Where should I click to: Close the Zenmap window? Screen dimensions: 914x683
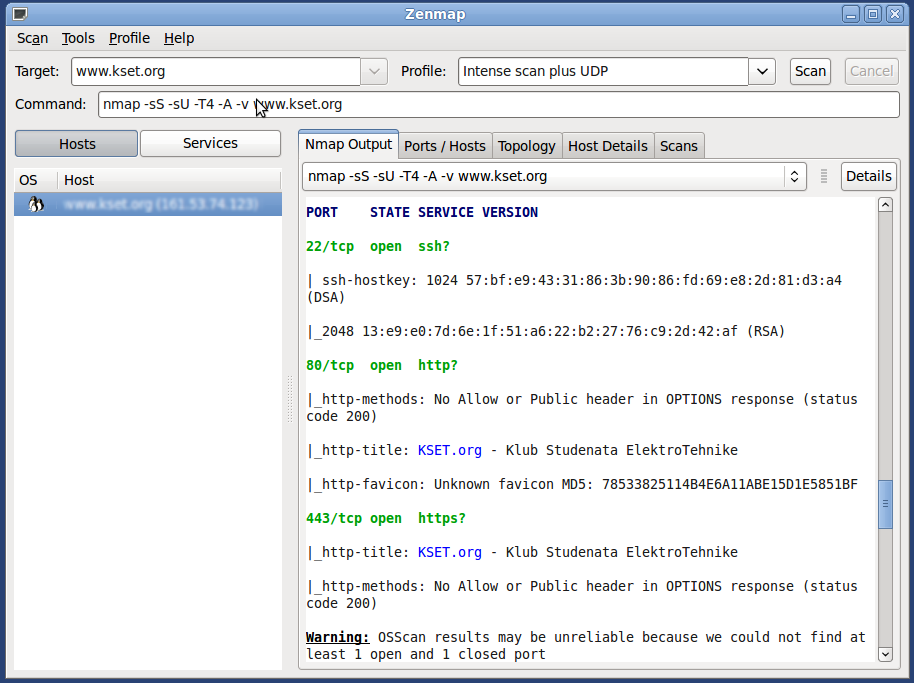[x=895, y=14]
